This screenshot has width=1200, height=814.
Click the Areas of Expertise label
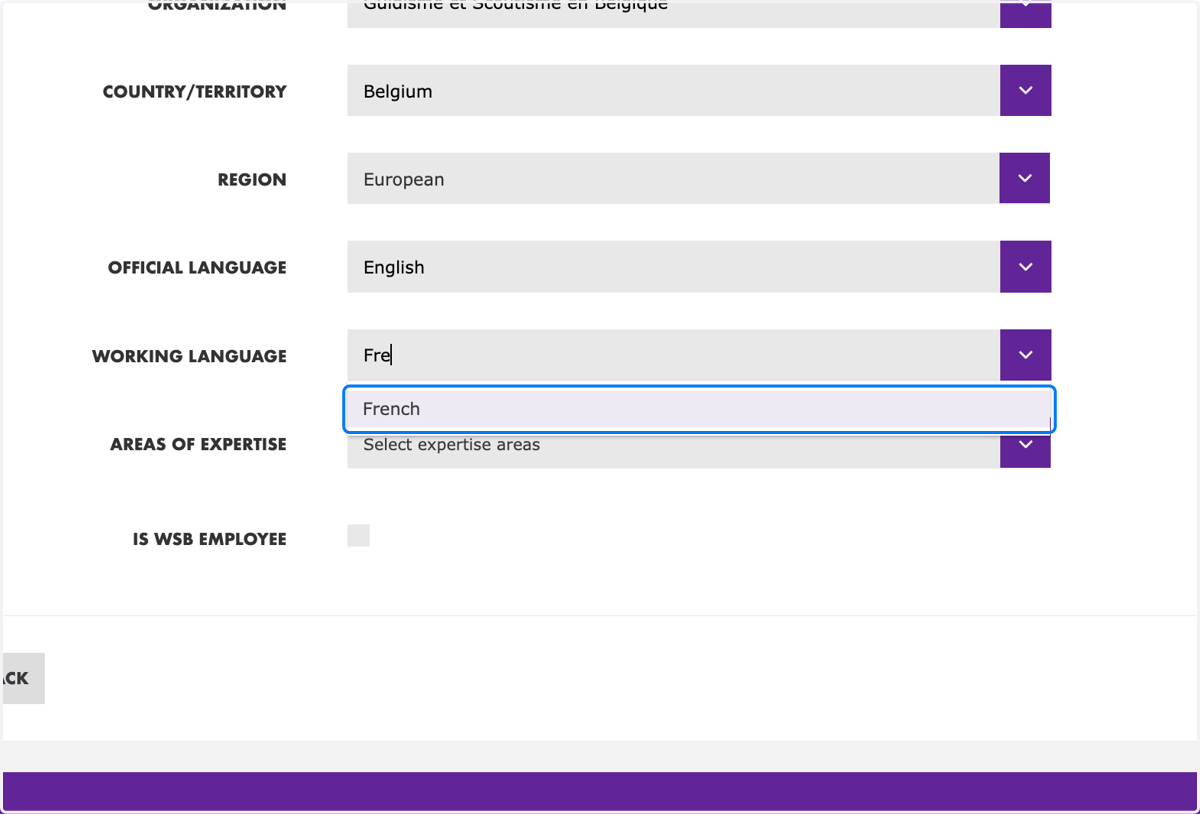point(198,444)
